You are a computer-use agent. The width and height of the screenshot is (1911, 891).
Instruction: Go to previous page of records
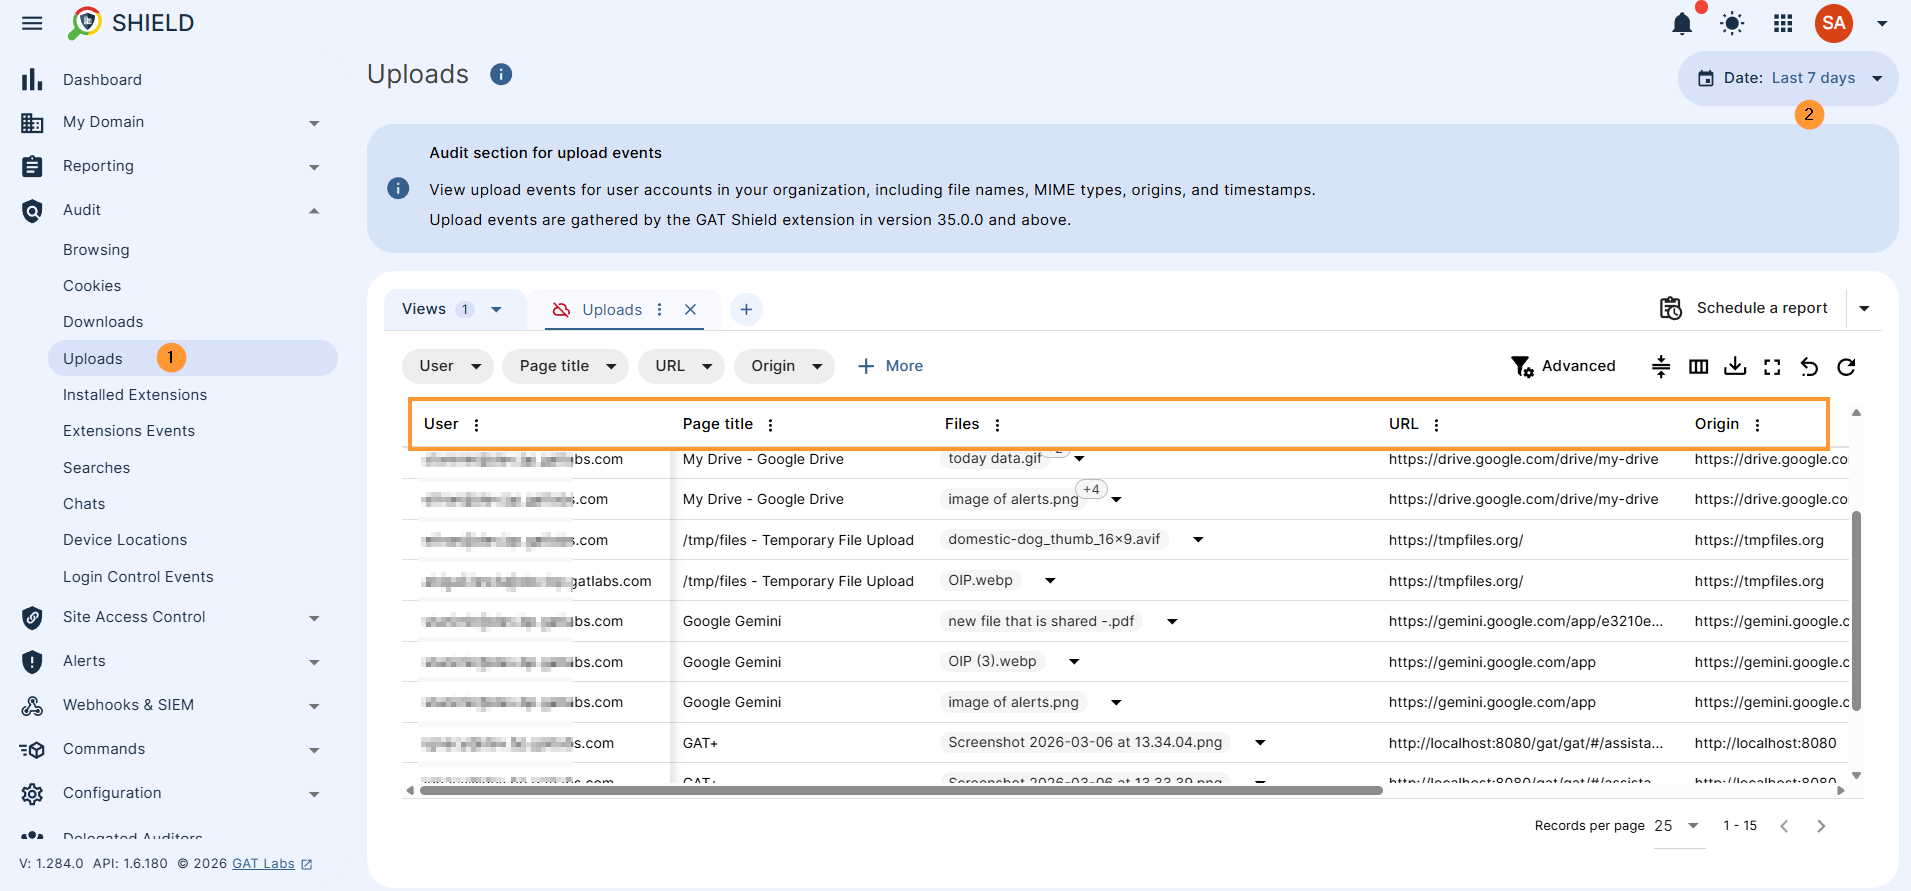click(x=1784, y=826)
